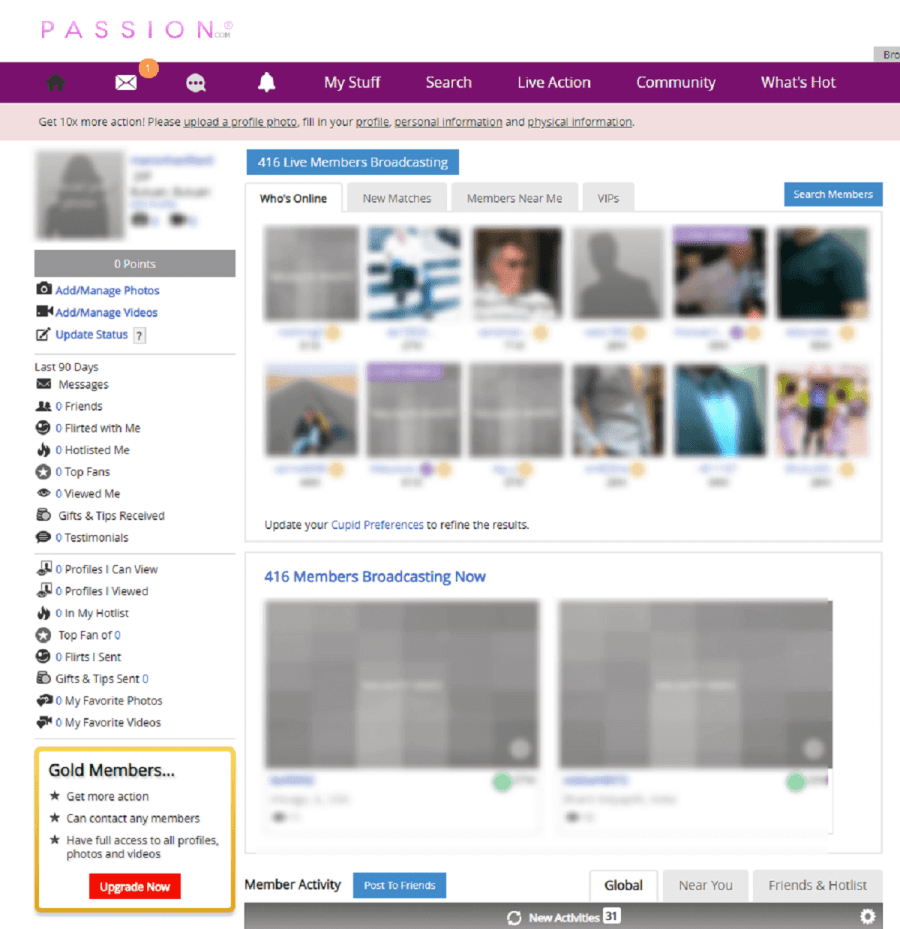
Task: Toggle the Global activity filter
Action: pos(623,885)
